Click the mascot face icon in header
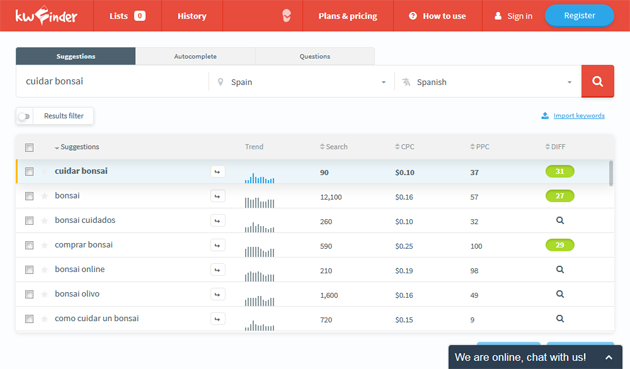Viewport: 630px width, 369px height. click(x=286, y=16)
